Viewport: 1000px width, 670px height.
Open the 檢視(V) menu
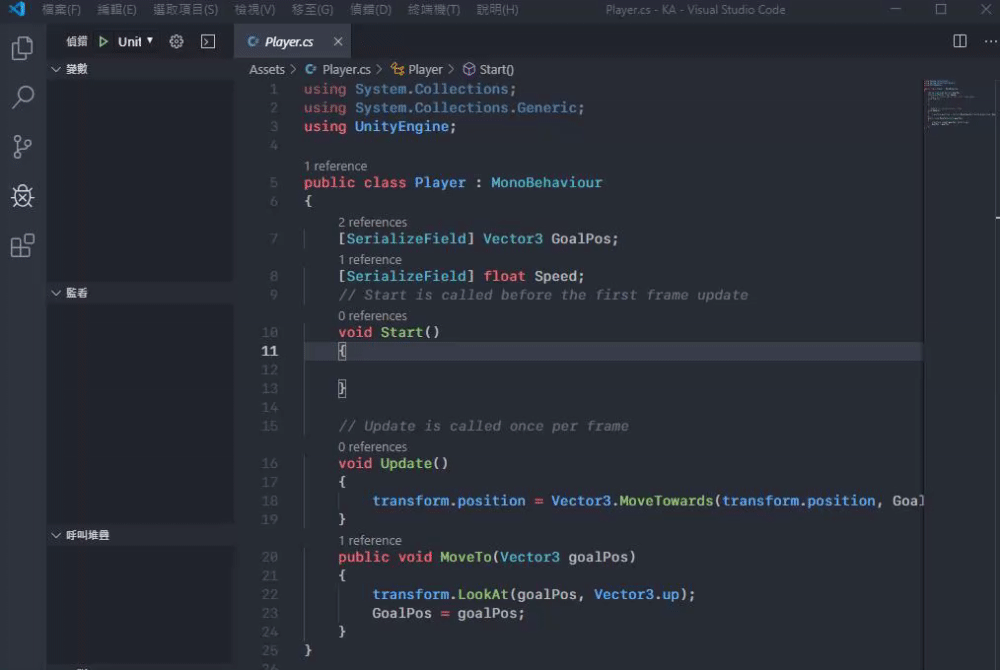click(x=254, y=10)
